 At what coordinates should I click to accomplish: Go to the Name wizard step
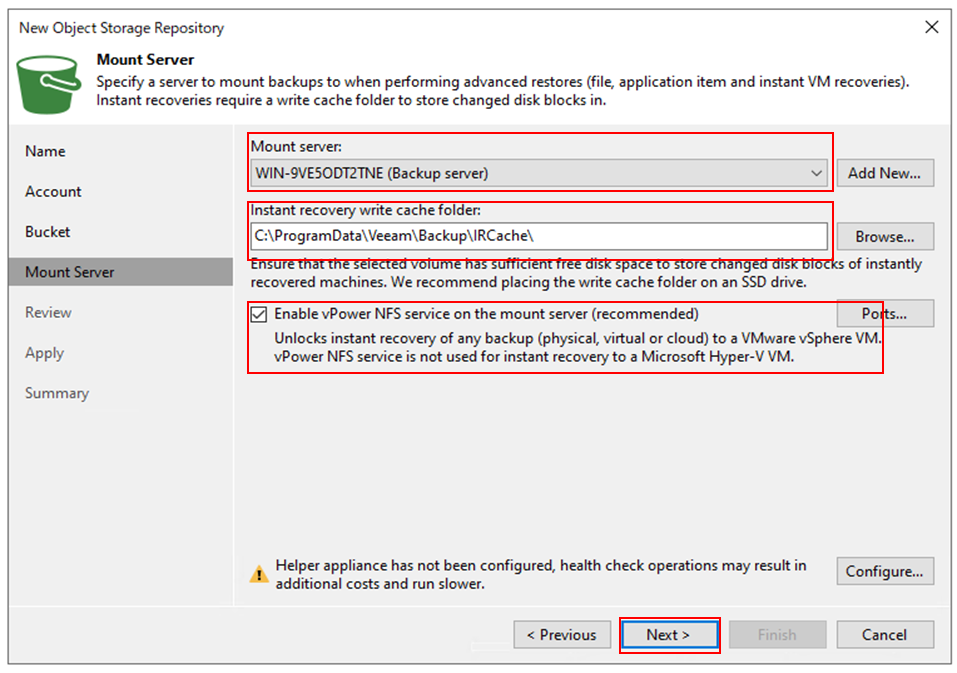click(45, 151)
